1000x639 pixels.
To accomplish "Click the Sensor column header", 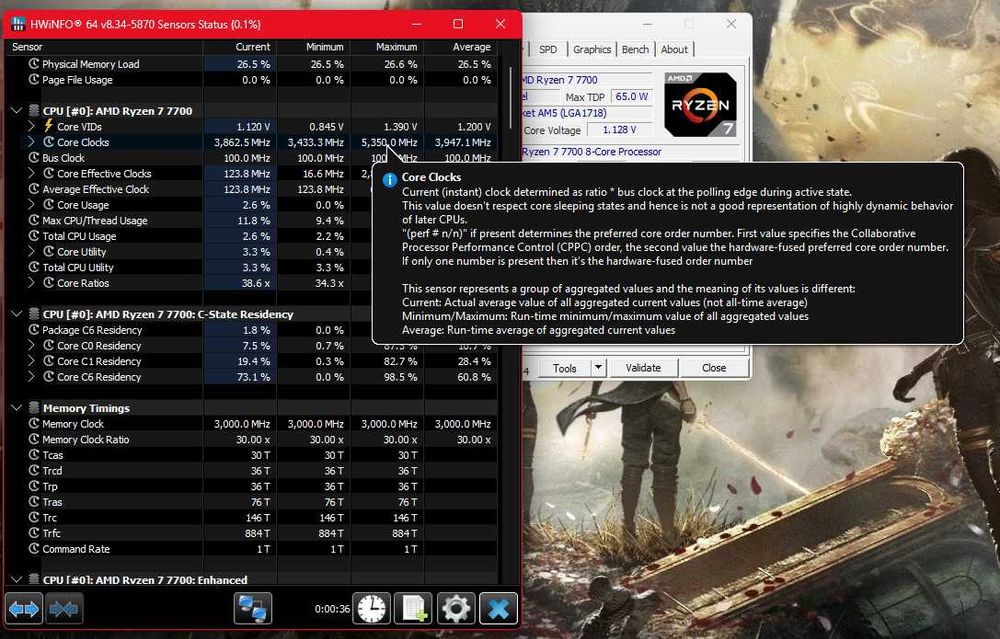I will 104,47.
